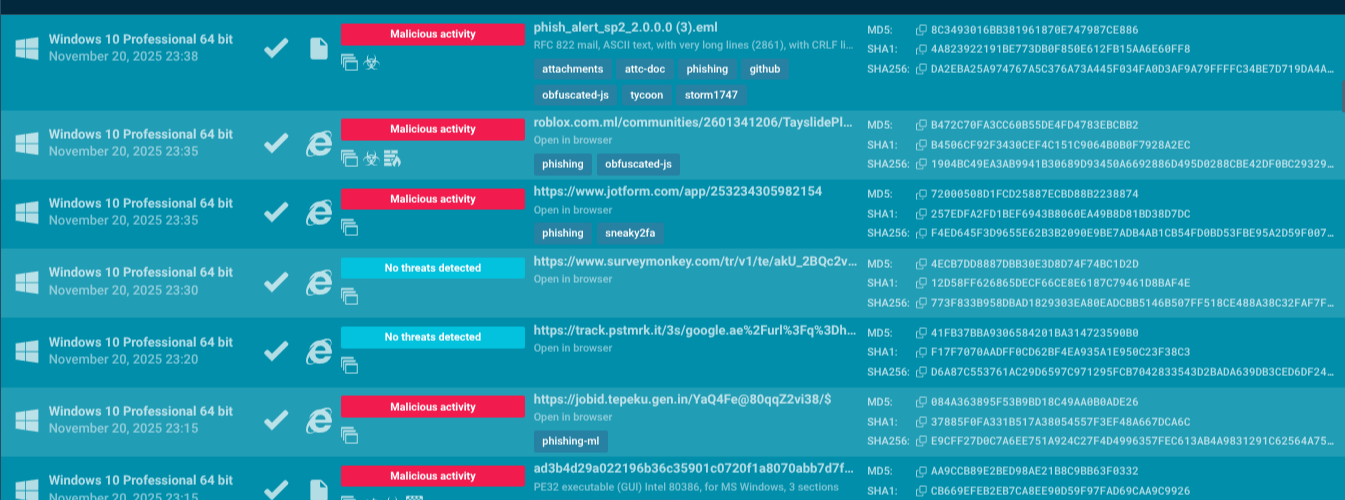Click biohazard icon in the roblox.com.ml row

tap(371, 158)
